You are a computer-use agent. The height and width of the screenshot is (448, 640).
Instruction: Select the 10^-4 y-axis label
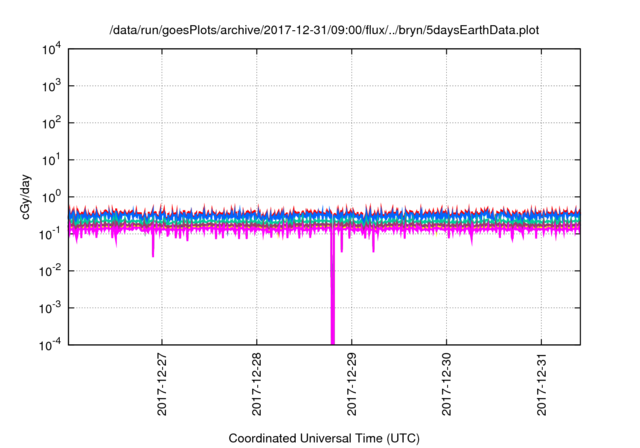[x=50, y=346]
